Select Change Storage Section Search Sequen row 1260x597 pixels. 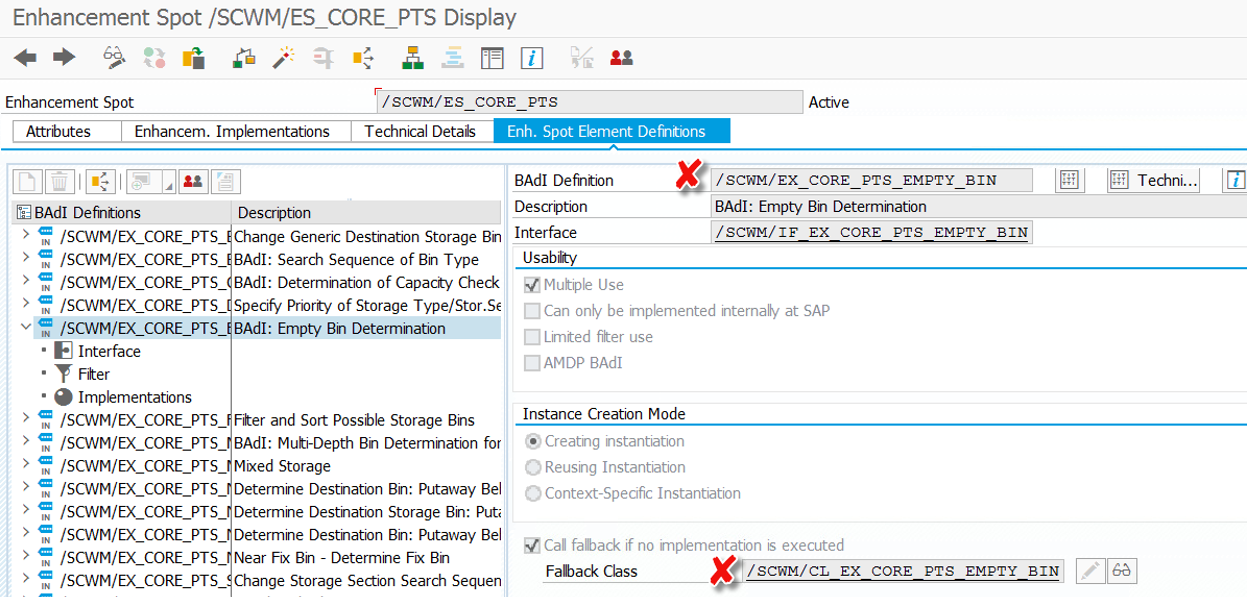point(257,580)
